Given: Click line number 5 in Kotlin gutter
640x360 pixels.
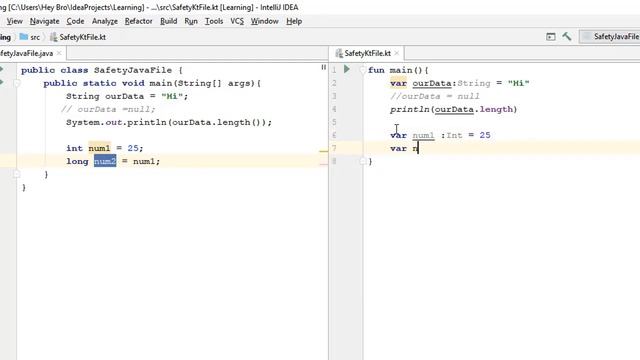Looking at the screenshot, I should click(334, 122).
